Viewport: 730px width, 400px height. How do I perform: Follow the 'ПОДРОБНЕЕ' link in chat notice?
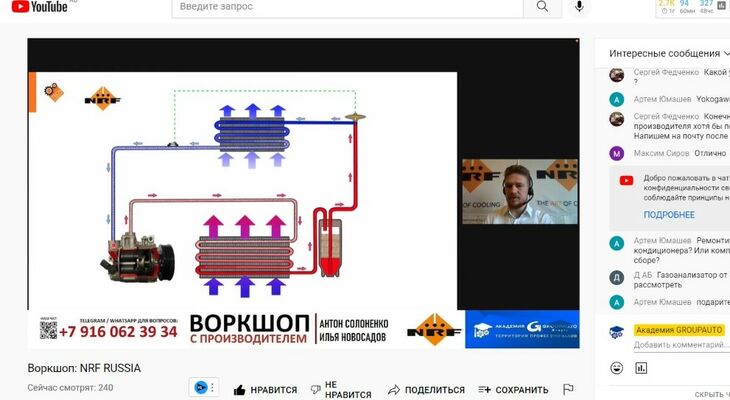[669, 215]
